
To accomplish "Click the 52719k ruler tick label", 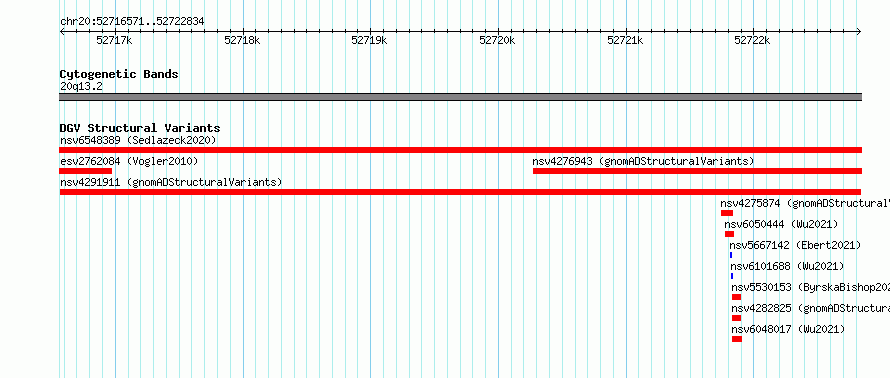I will [x=370, y=40].
